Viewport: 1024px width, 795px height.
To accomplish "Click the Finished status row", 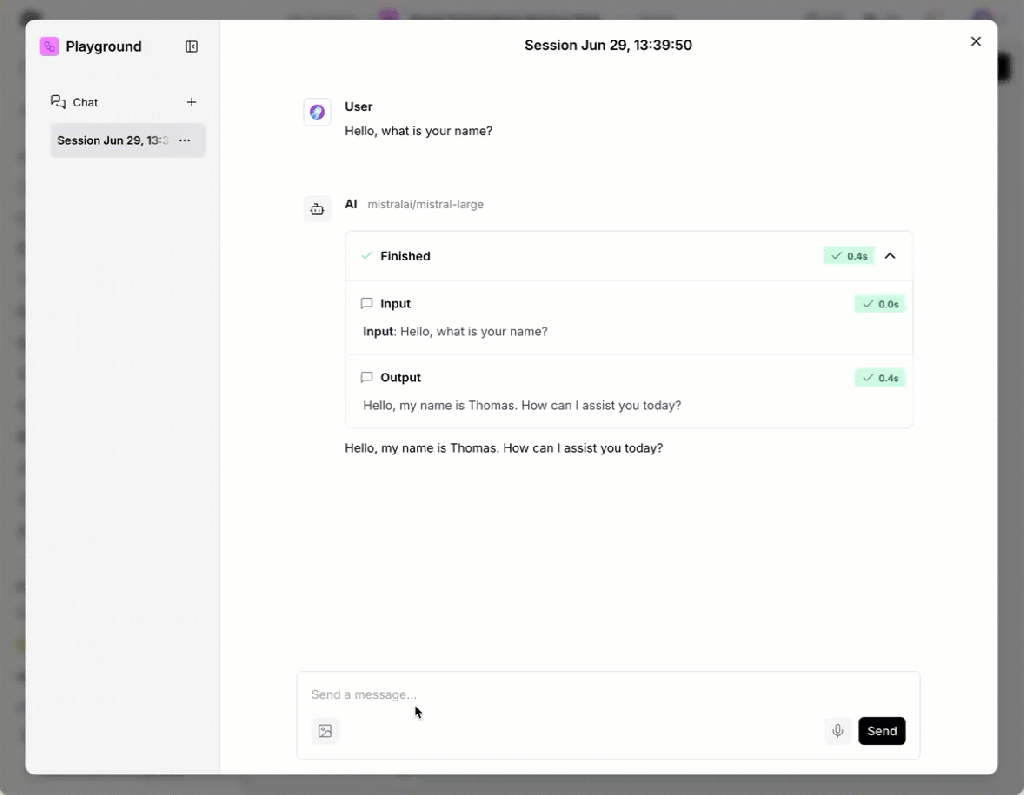I will click(600, 256).
